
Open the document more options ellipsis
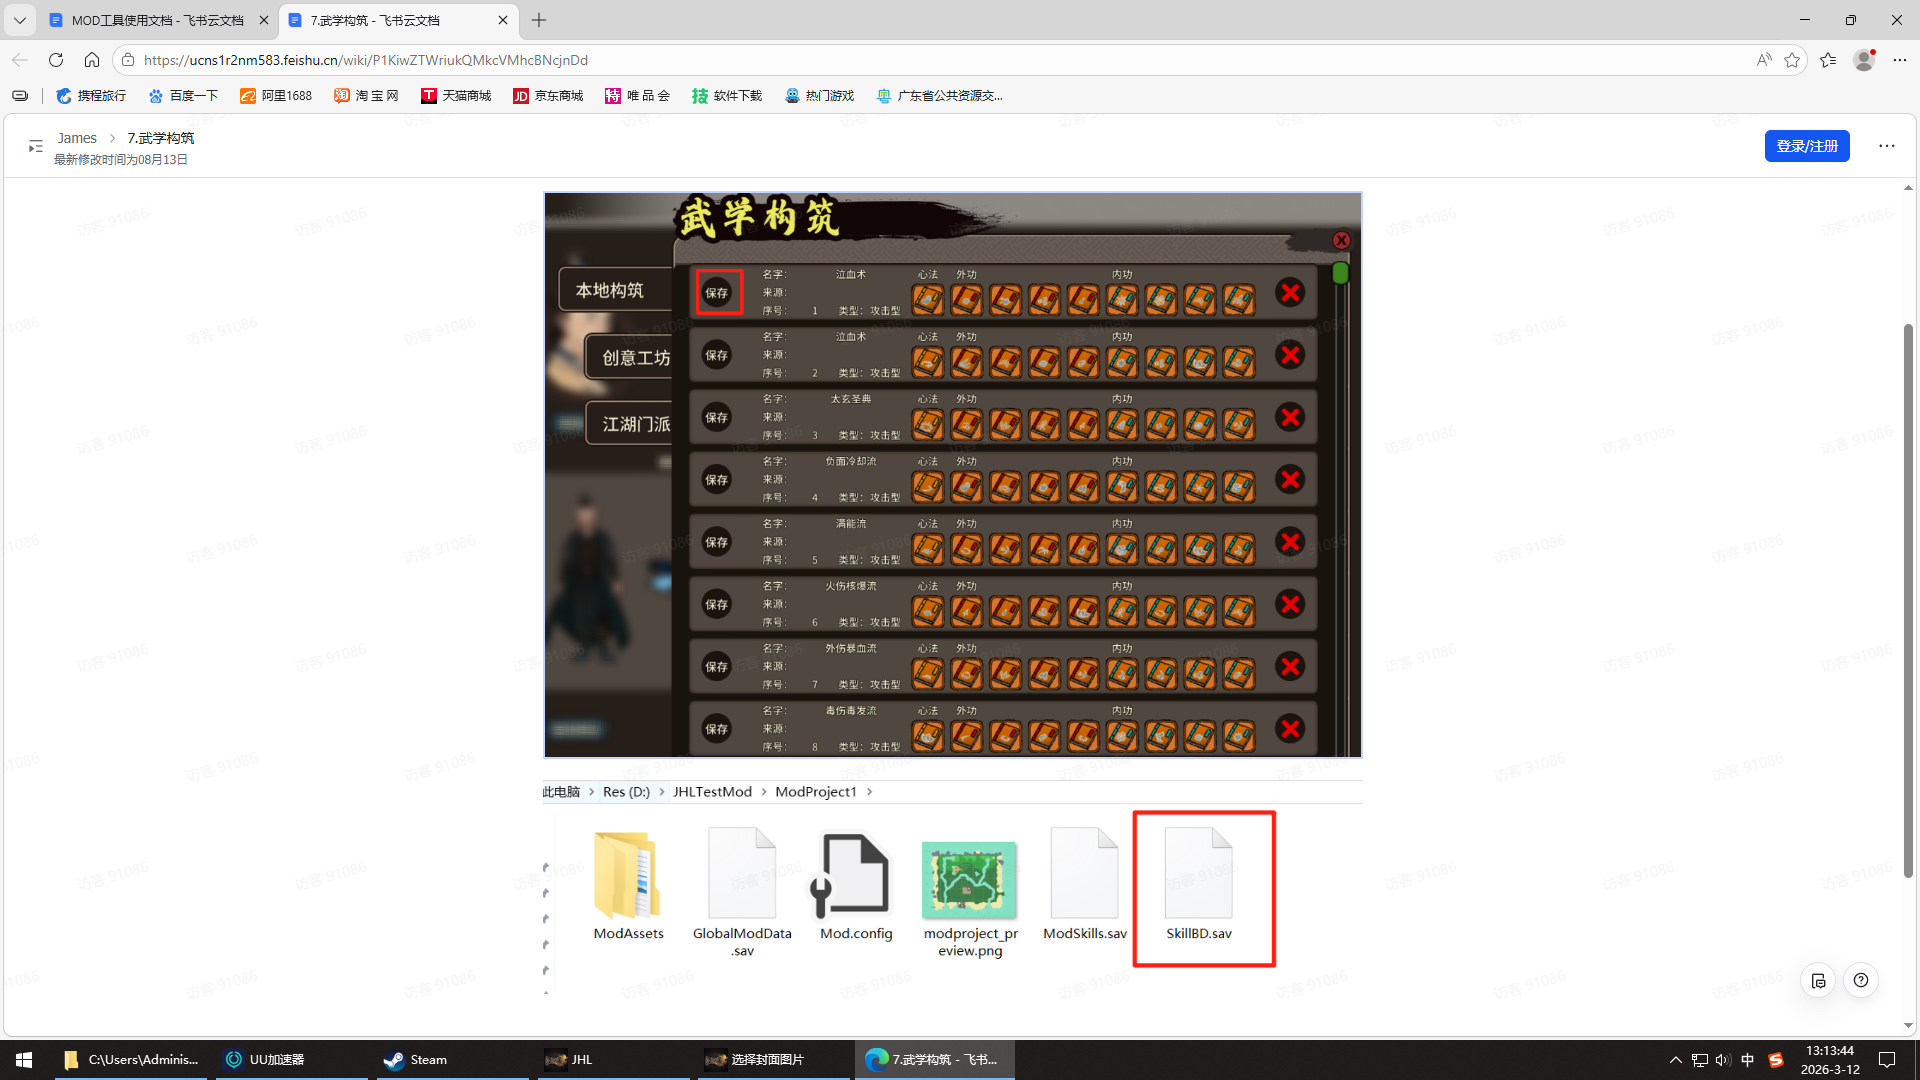coord(1886,146)
